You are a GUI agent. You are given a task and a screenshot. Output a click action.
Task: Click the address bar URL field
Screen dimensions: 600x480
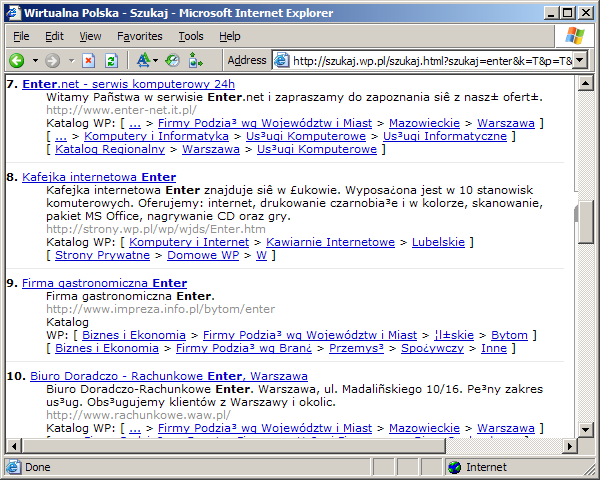[432, 60]
